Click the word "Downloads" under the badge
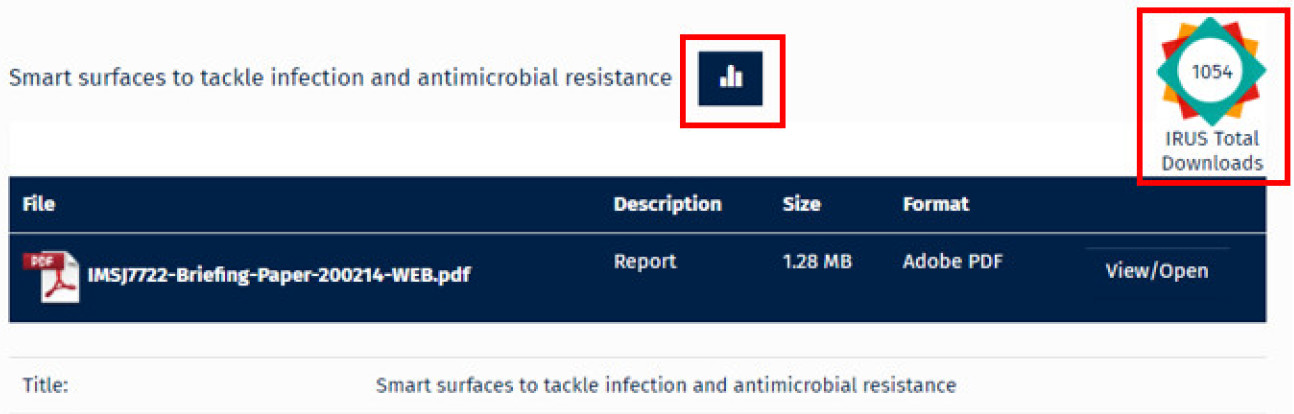Image resolution: width=1294 pixels, height=414 pixels. tap(1212, 164)
